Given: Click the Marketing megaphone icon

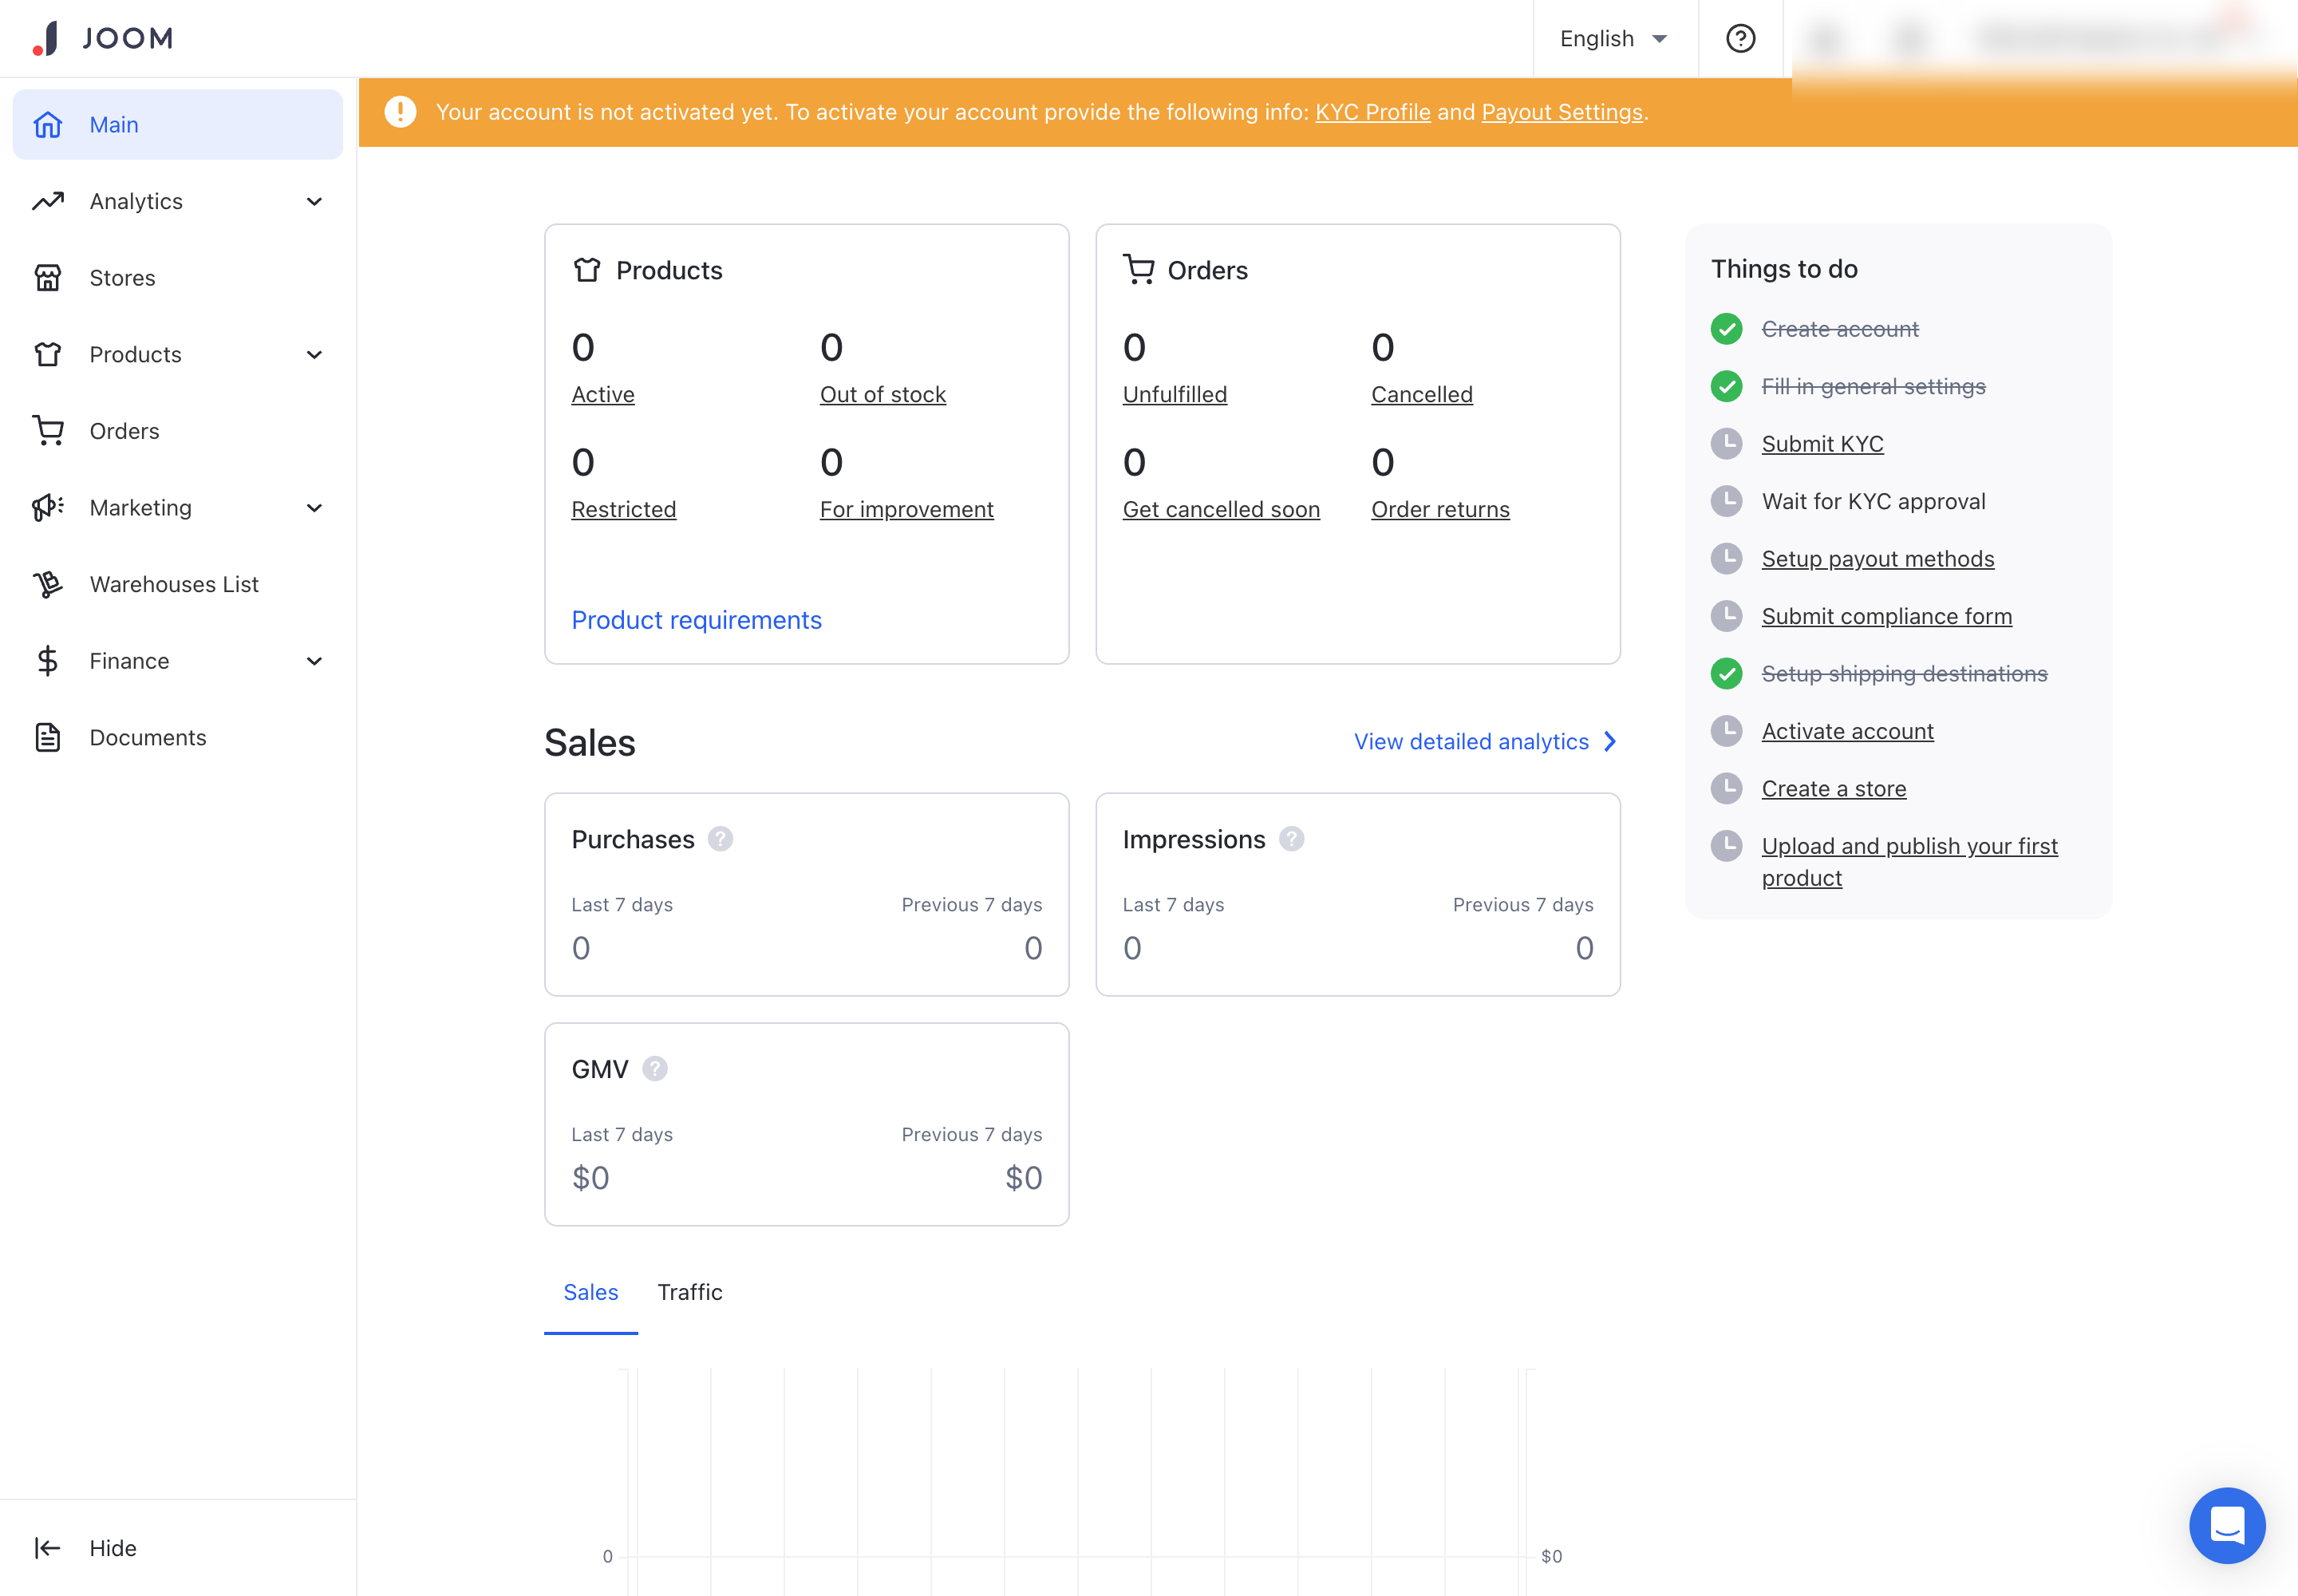Looking at the screenshot, I should [48, 508].
